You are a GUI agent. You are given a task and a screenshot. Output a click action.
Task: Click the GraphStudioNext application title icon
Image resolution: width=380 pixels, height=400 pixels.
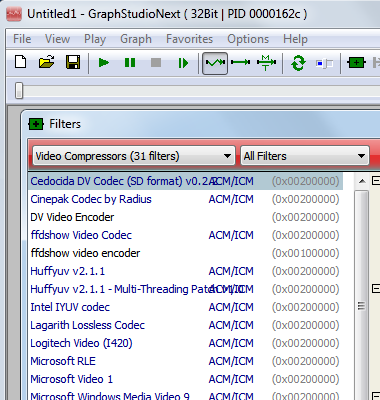[x=14, y=14]
